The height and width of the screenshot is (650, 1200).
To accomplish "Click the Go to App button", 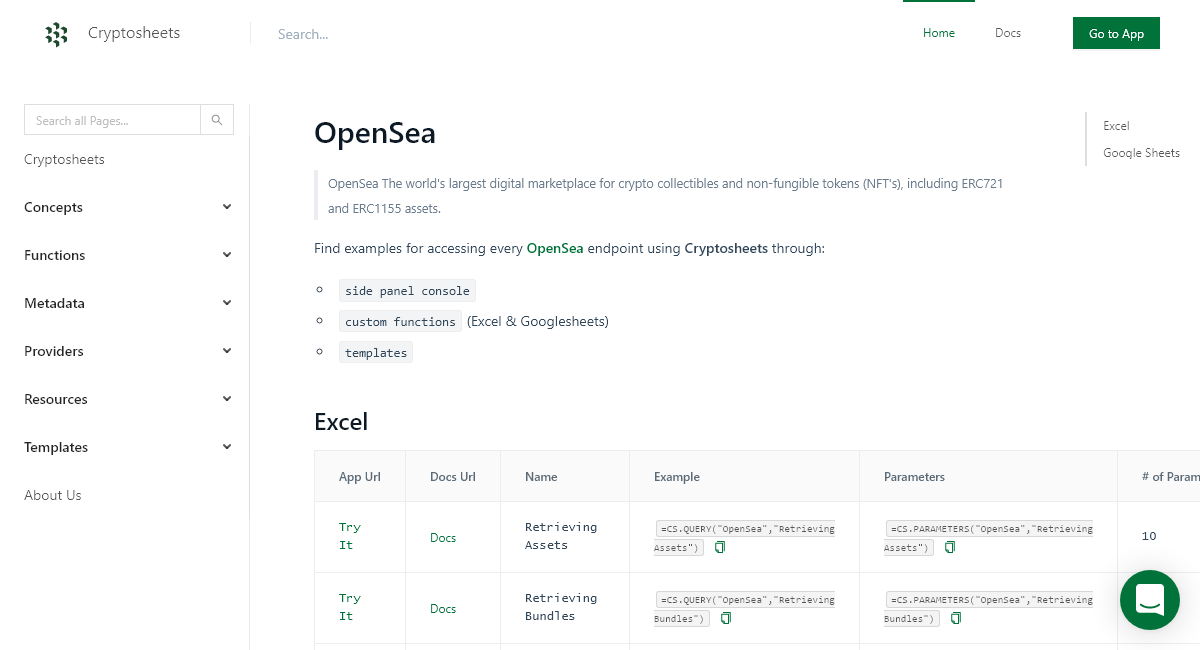I will point(1116,33).
